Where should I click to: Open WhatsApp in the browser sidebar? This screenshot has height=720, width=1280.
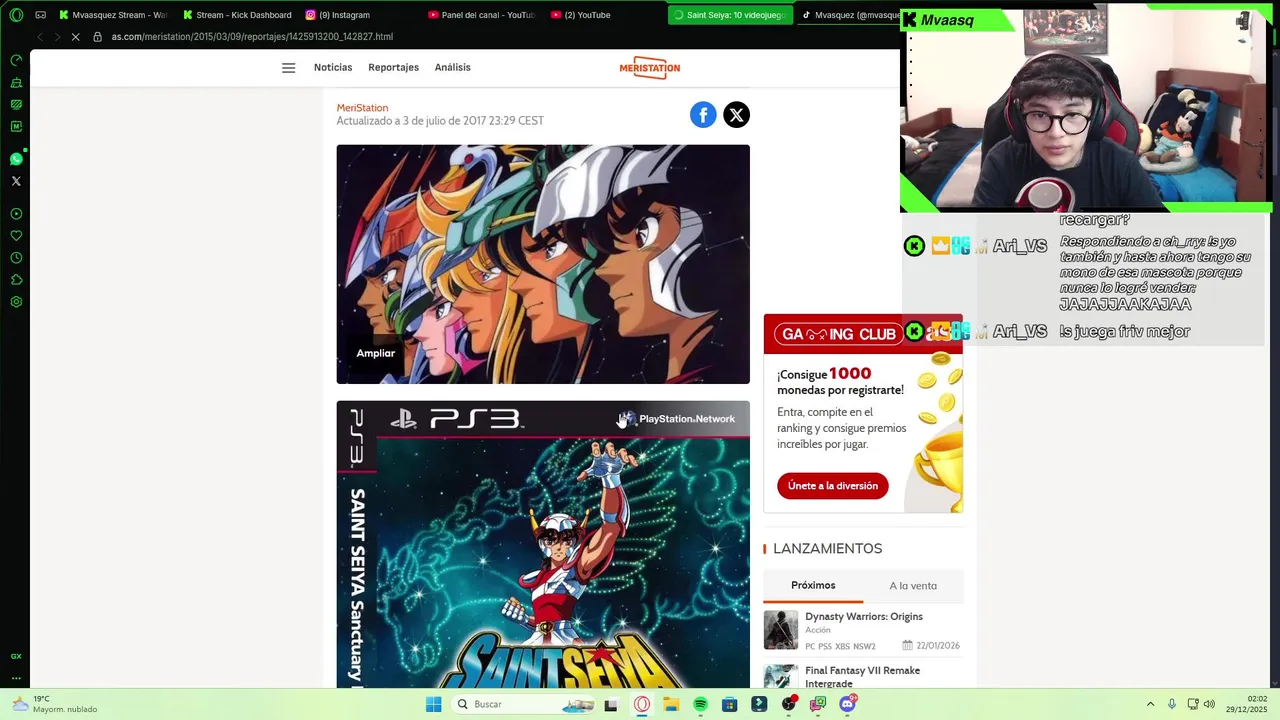pyautogui.click(x=16, y=159)
